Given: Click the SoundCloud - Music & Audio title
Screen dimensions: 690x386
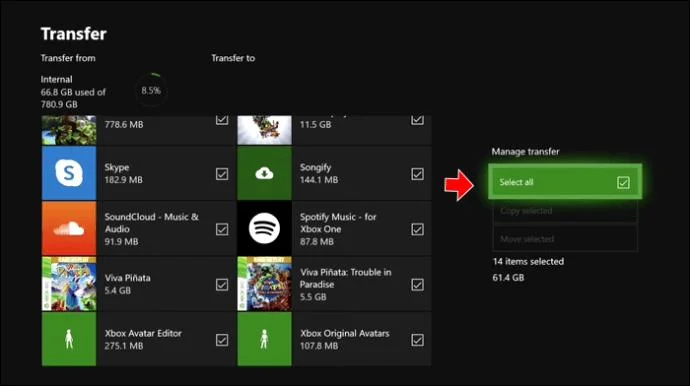Looking at the screenshot, I should (151, 223).
